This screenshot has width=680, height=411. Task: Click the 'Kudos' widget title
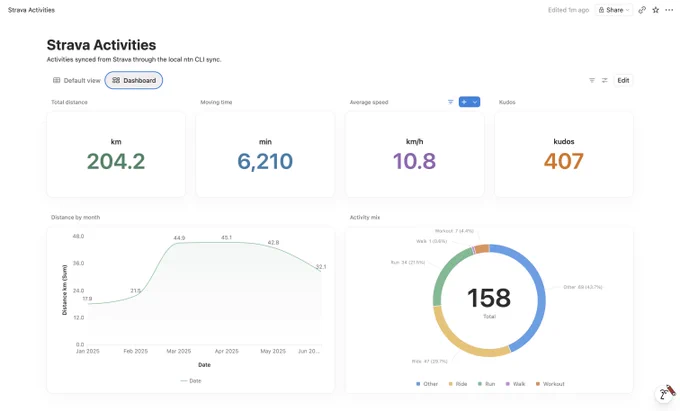click(507, 102)
